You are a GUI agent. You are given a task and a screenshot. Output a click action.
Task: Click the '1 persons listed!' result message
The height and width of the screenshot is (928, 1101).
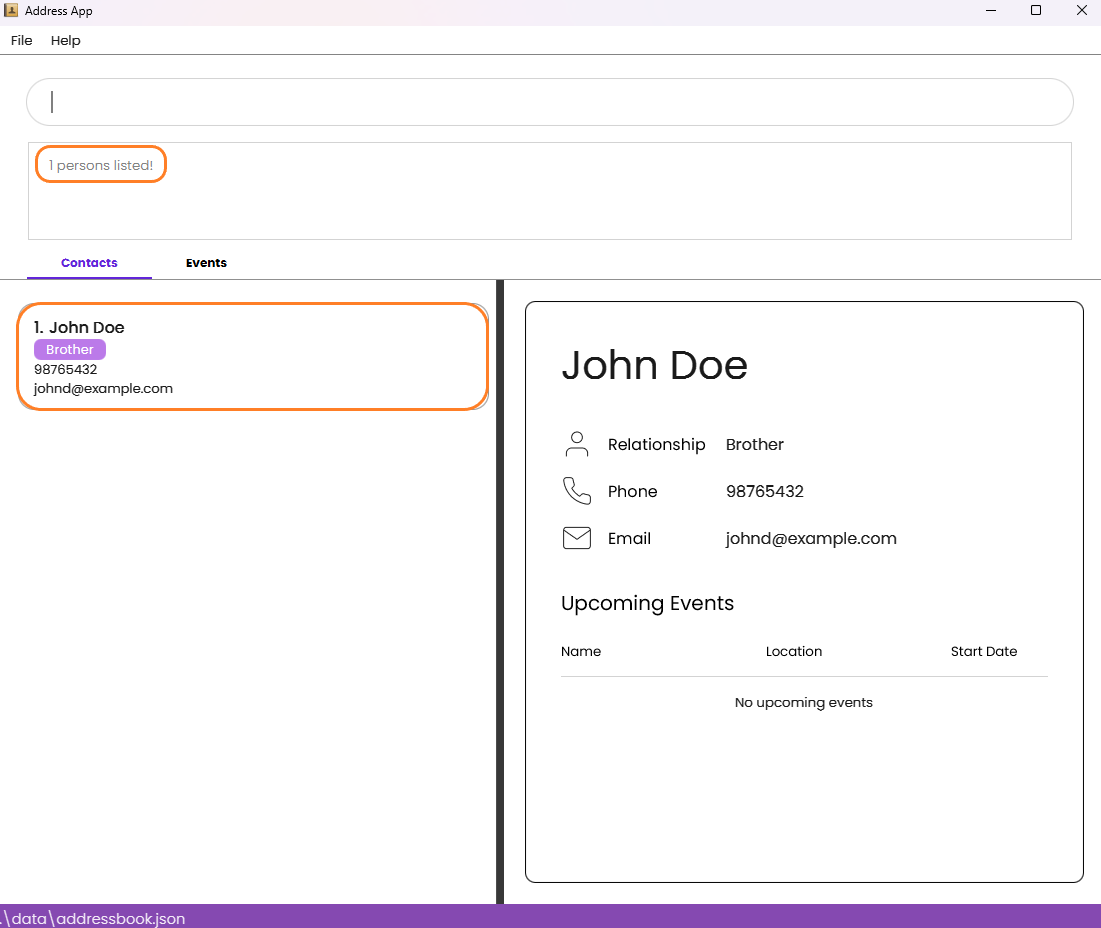100,165
